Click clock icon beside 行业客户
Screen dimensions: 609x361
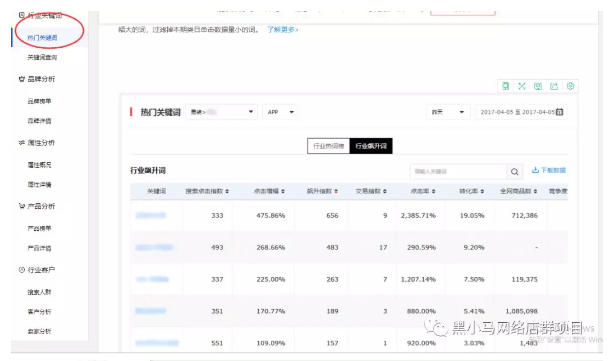[x=21, y=270]
